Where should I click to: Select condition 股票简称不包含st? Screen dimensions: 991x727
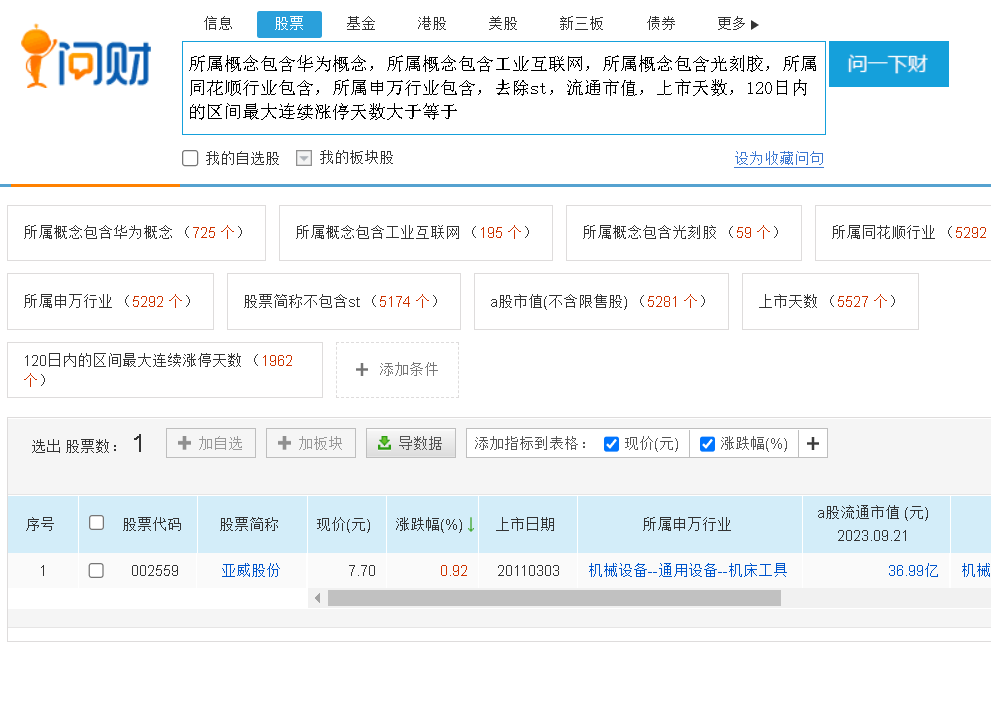[344, 302]
